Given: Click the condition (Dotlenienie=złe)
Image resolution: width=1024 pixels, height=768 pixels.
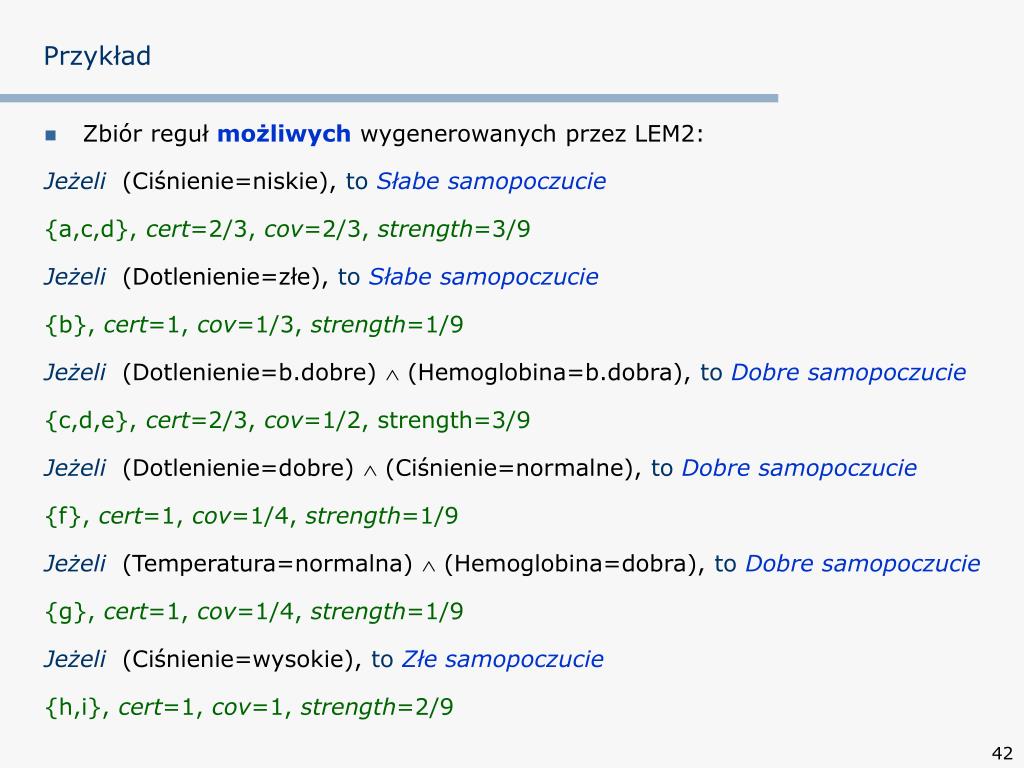Looking at the screenshot, I should click(225, 277).
